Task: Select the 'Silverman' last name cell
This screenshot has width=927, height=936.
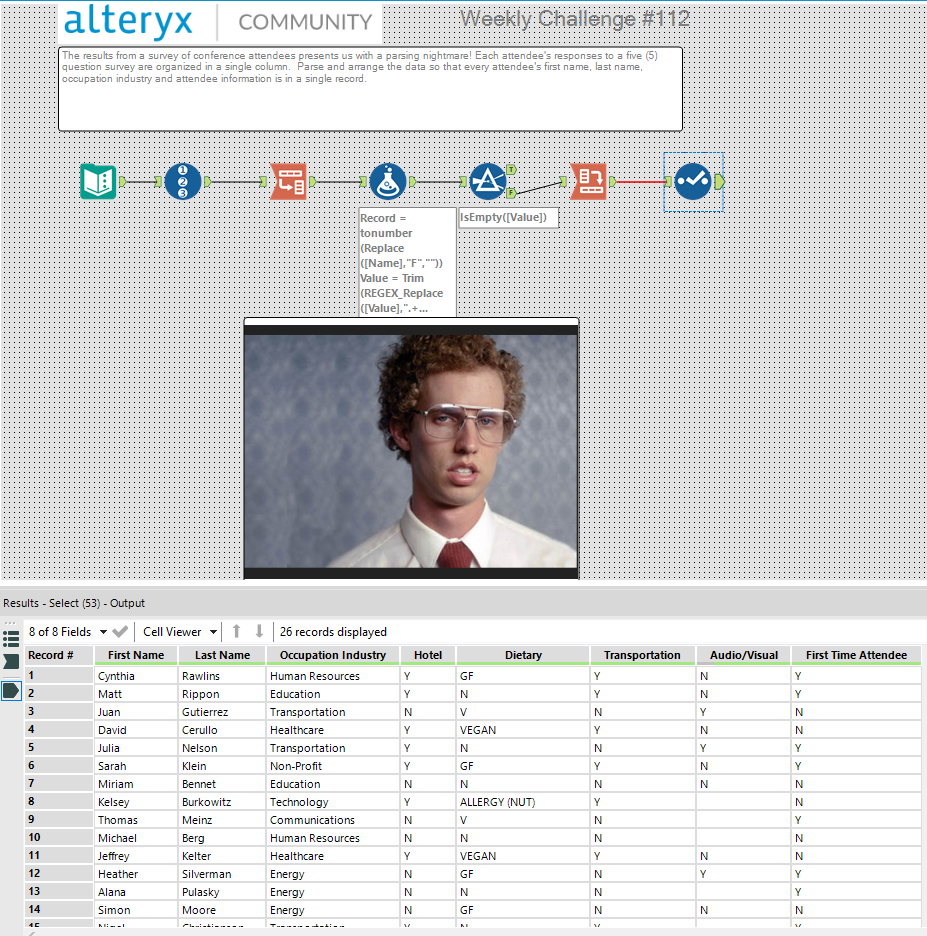Action: pyautogui.click(x=222, y=873)
